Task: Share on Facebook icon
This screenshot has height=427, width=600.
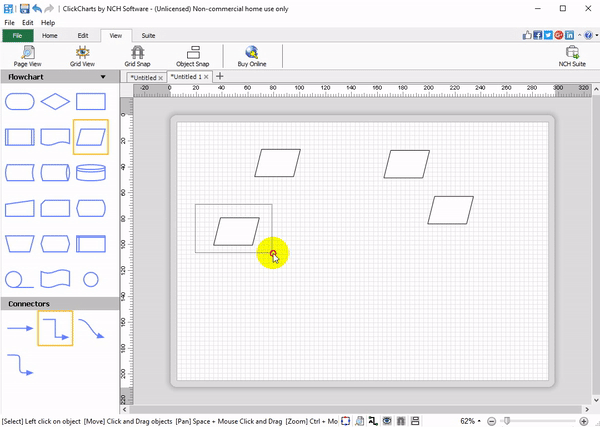Action: pos(538,35)
